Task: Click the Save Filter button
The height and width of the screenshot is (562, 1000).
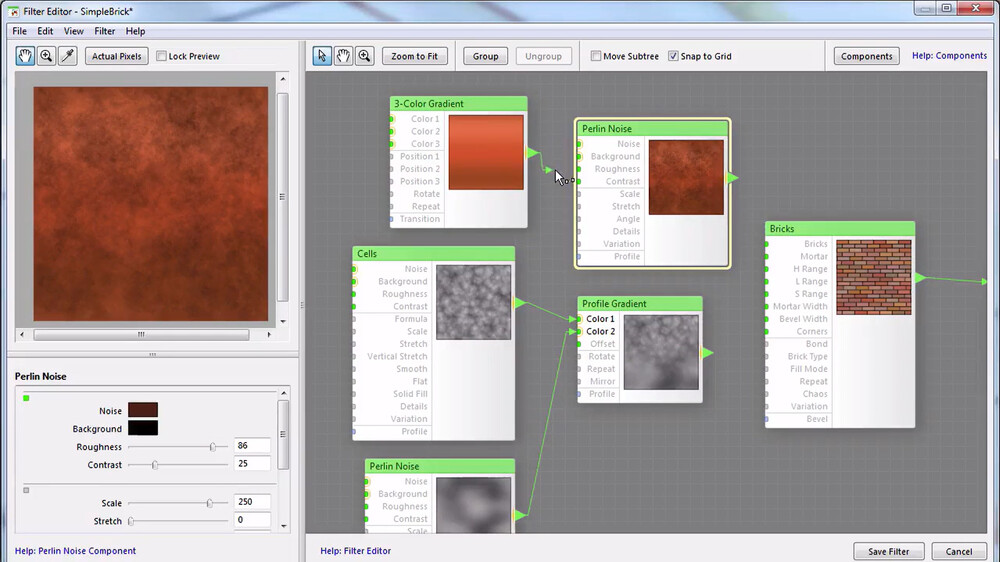Action: [x=888, y=551]
